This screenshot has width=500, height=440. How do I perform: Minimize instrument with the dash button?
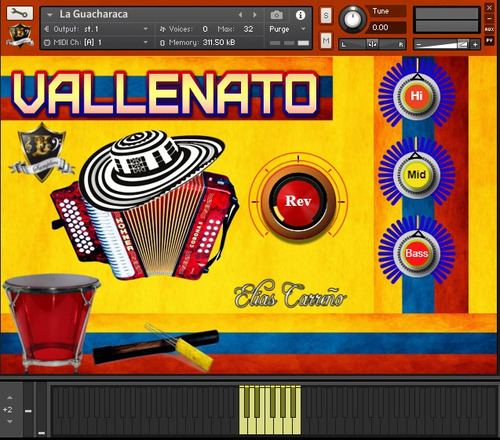click(x=489, y=19)
